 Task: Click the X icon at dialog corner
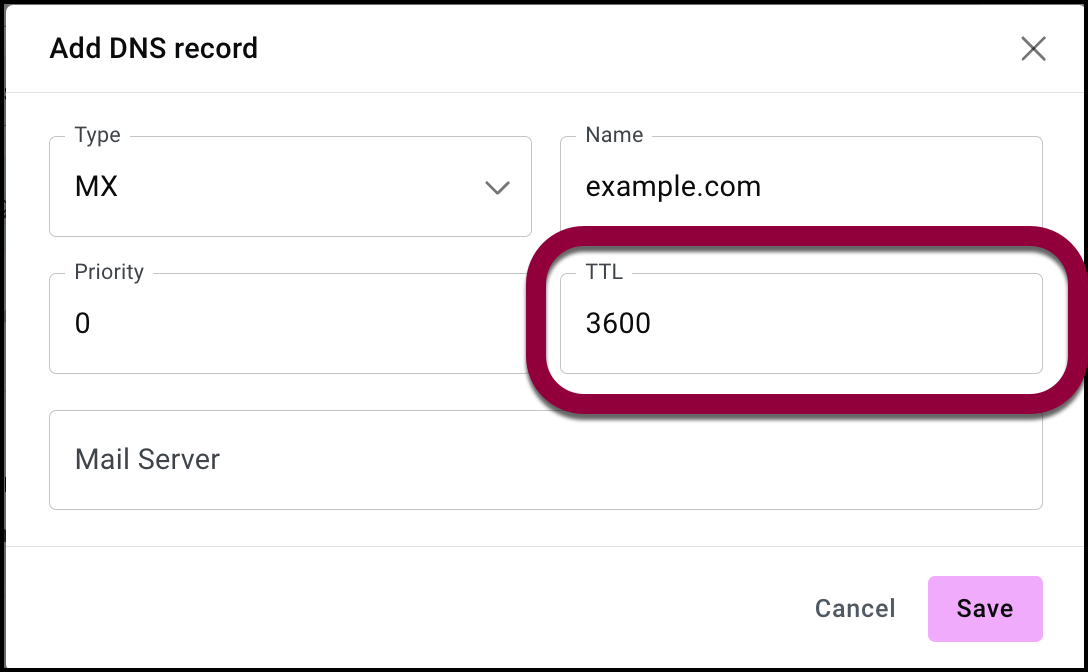[1033, 49]
